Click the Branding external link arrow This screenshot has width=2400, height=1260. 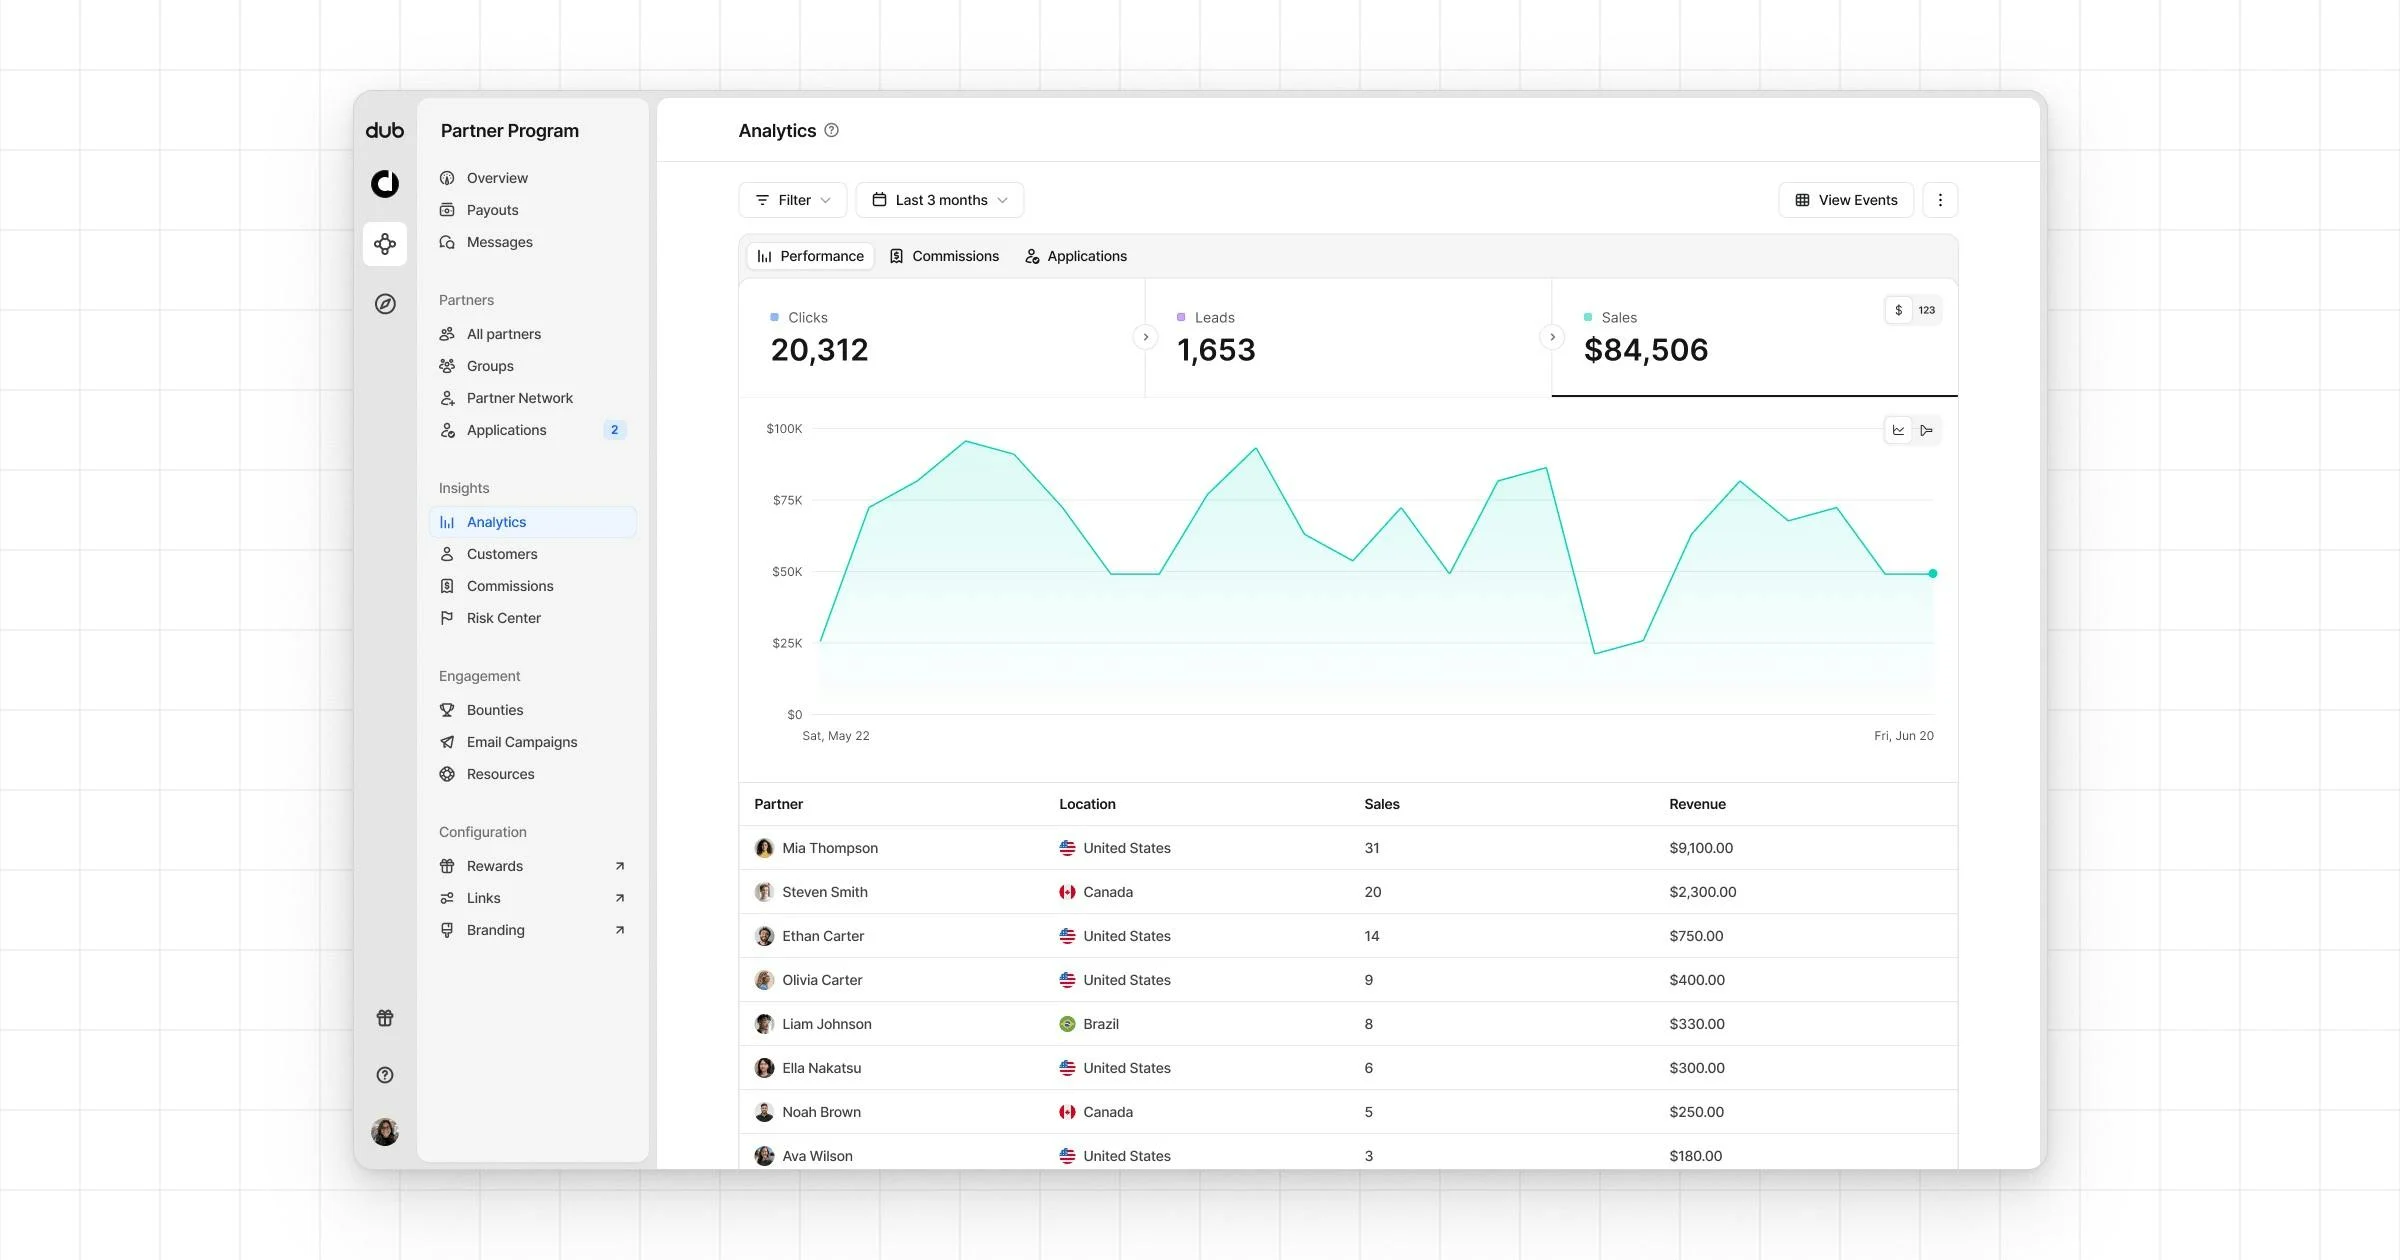point(619,930)
